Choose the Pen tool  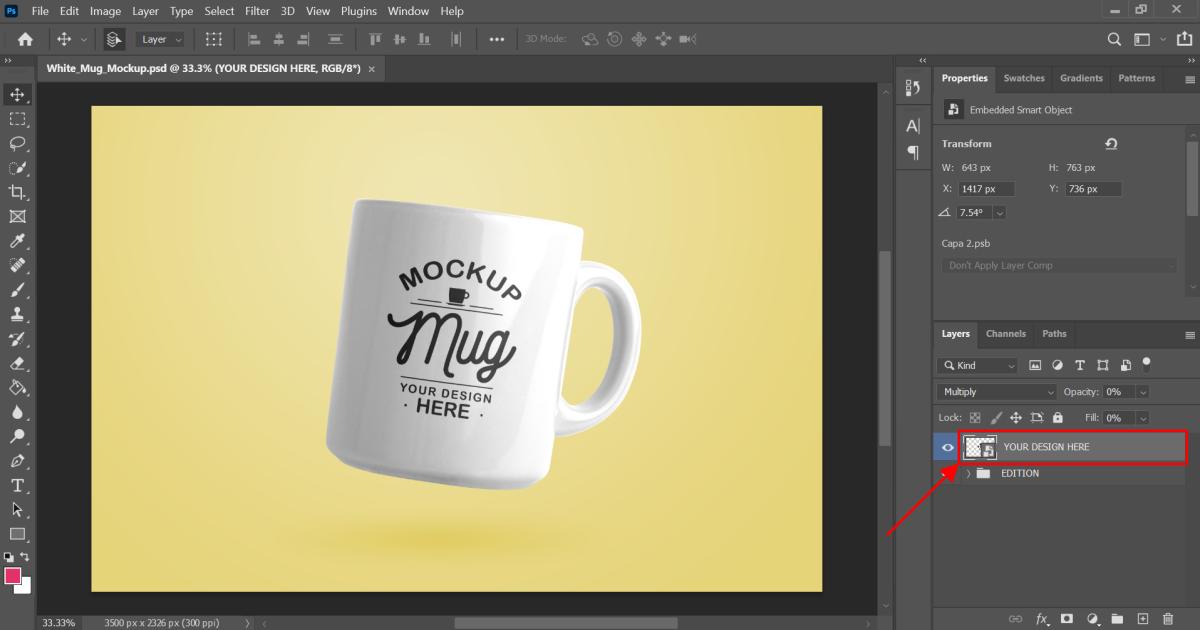[x=17, y=461]
